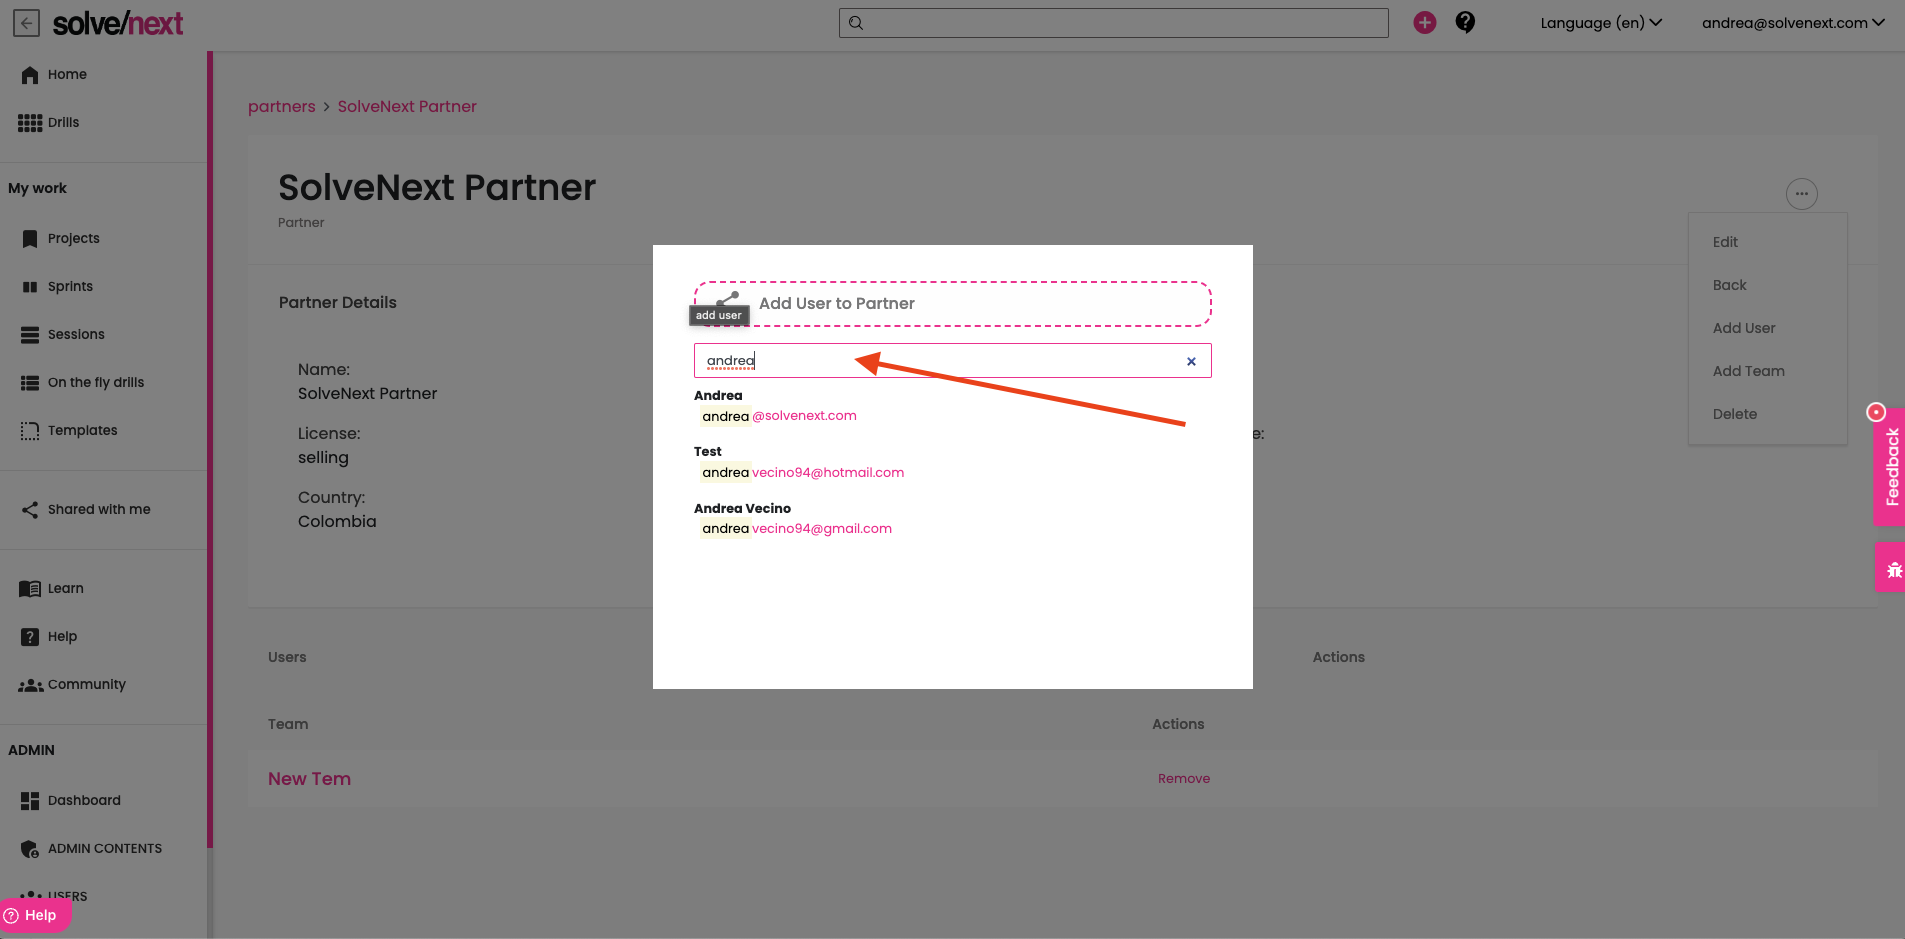The image size is (1905, 939).
Task: Click the Sessions icon in sidebar
Action: point(30,335)
